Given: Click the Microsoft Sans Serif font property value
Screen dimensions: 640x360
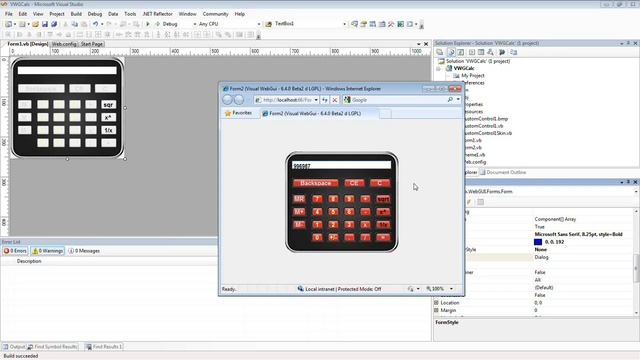Looking at the screenshot, I should 578,234.
